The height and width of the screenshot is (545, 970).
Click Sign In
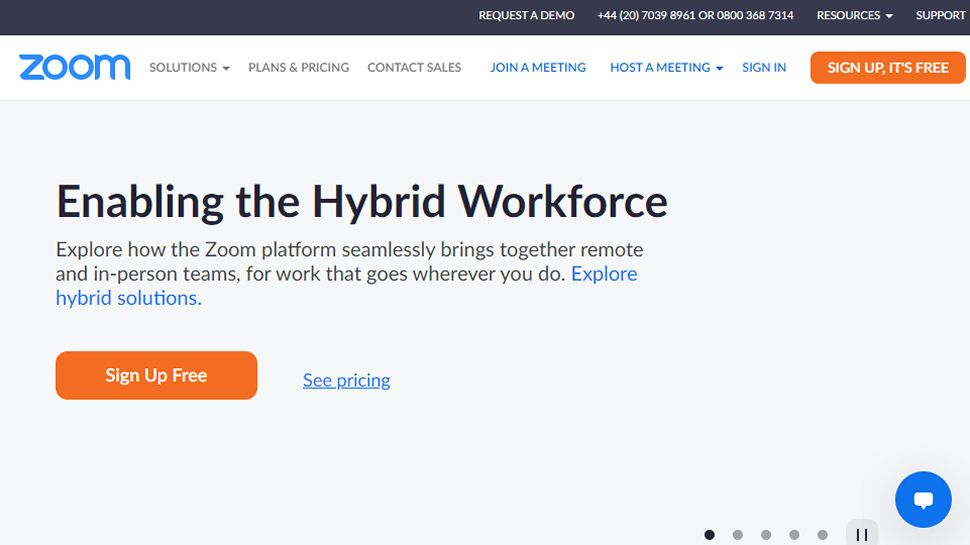pos(764,67)
